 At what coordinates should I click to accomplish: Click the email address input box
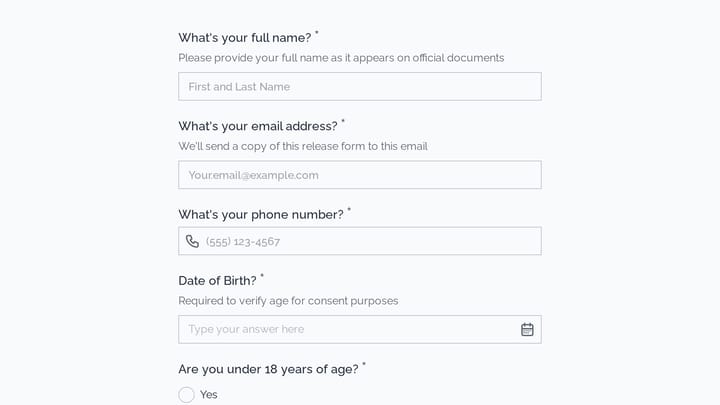click(x=360, y=174)
